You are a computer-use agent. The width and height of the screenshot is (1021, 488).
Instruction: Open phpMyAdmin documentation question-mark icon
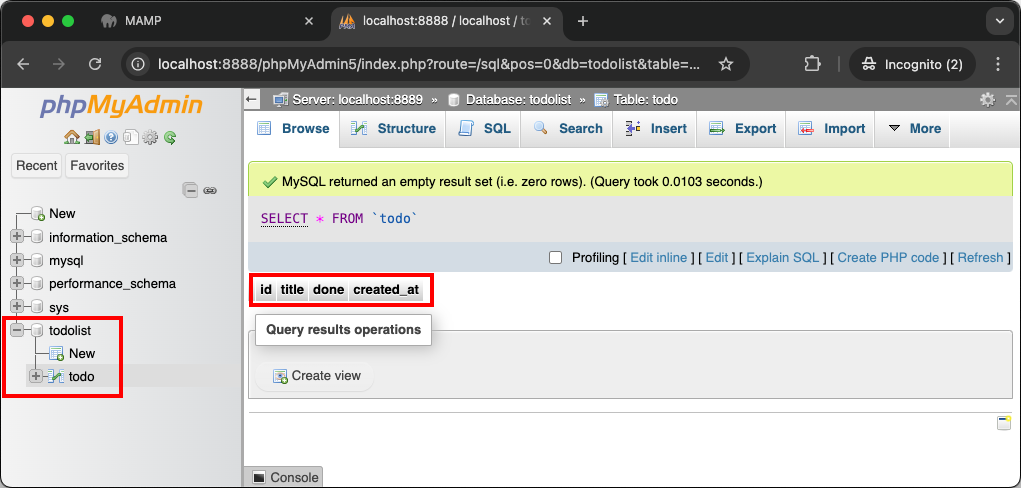[111, 138]
